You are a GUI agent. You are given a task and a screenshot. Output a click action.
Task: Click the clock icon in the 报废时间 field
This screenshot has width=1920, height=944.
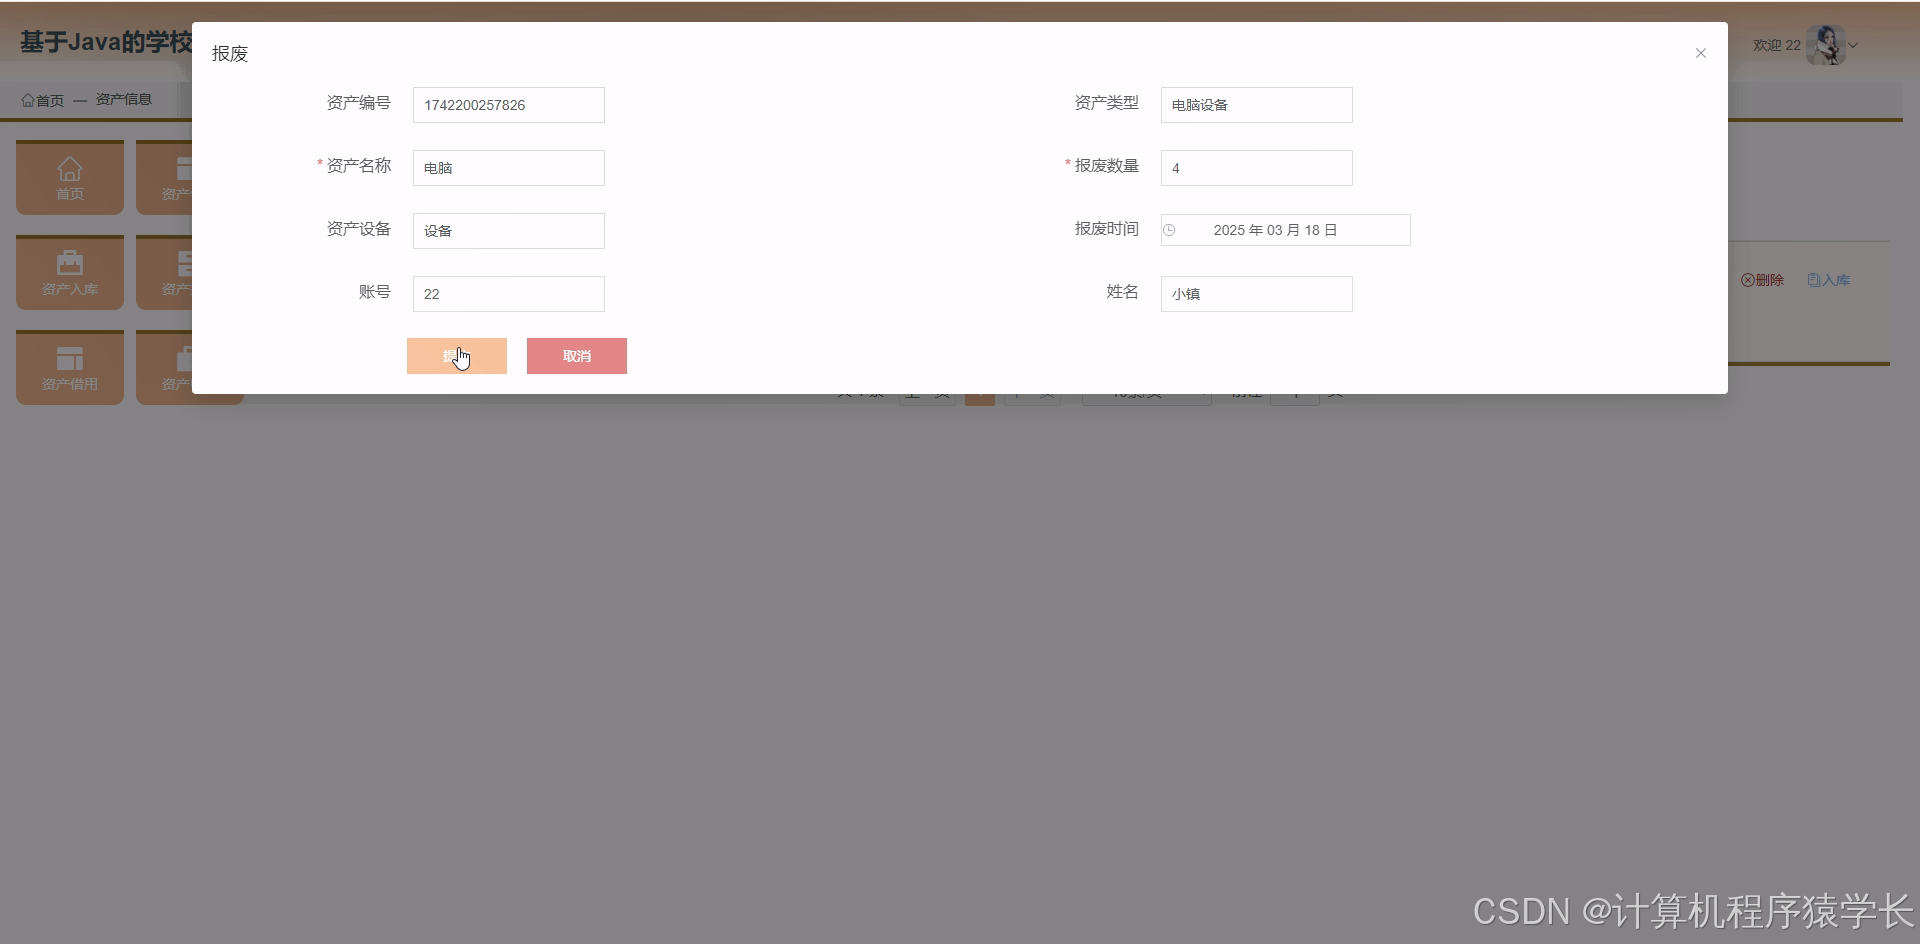click(1170, 230)
